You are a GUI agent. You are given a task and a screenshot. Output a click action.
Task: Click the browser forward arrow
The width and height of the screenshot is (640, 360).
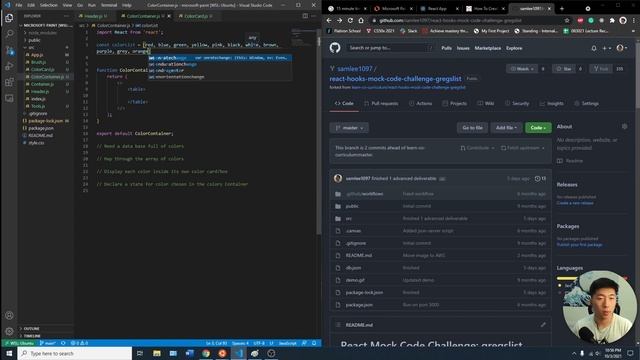tap(340, 20)
